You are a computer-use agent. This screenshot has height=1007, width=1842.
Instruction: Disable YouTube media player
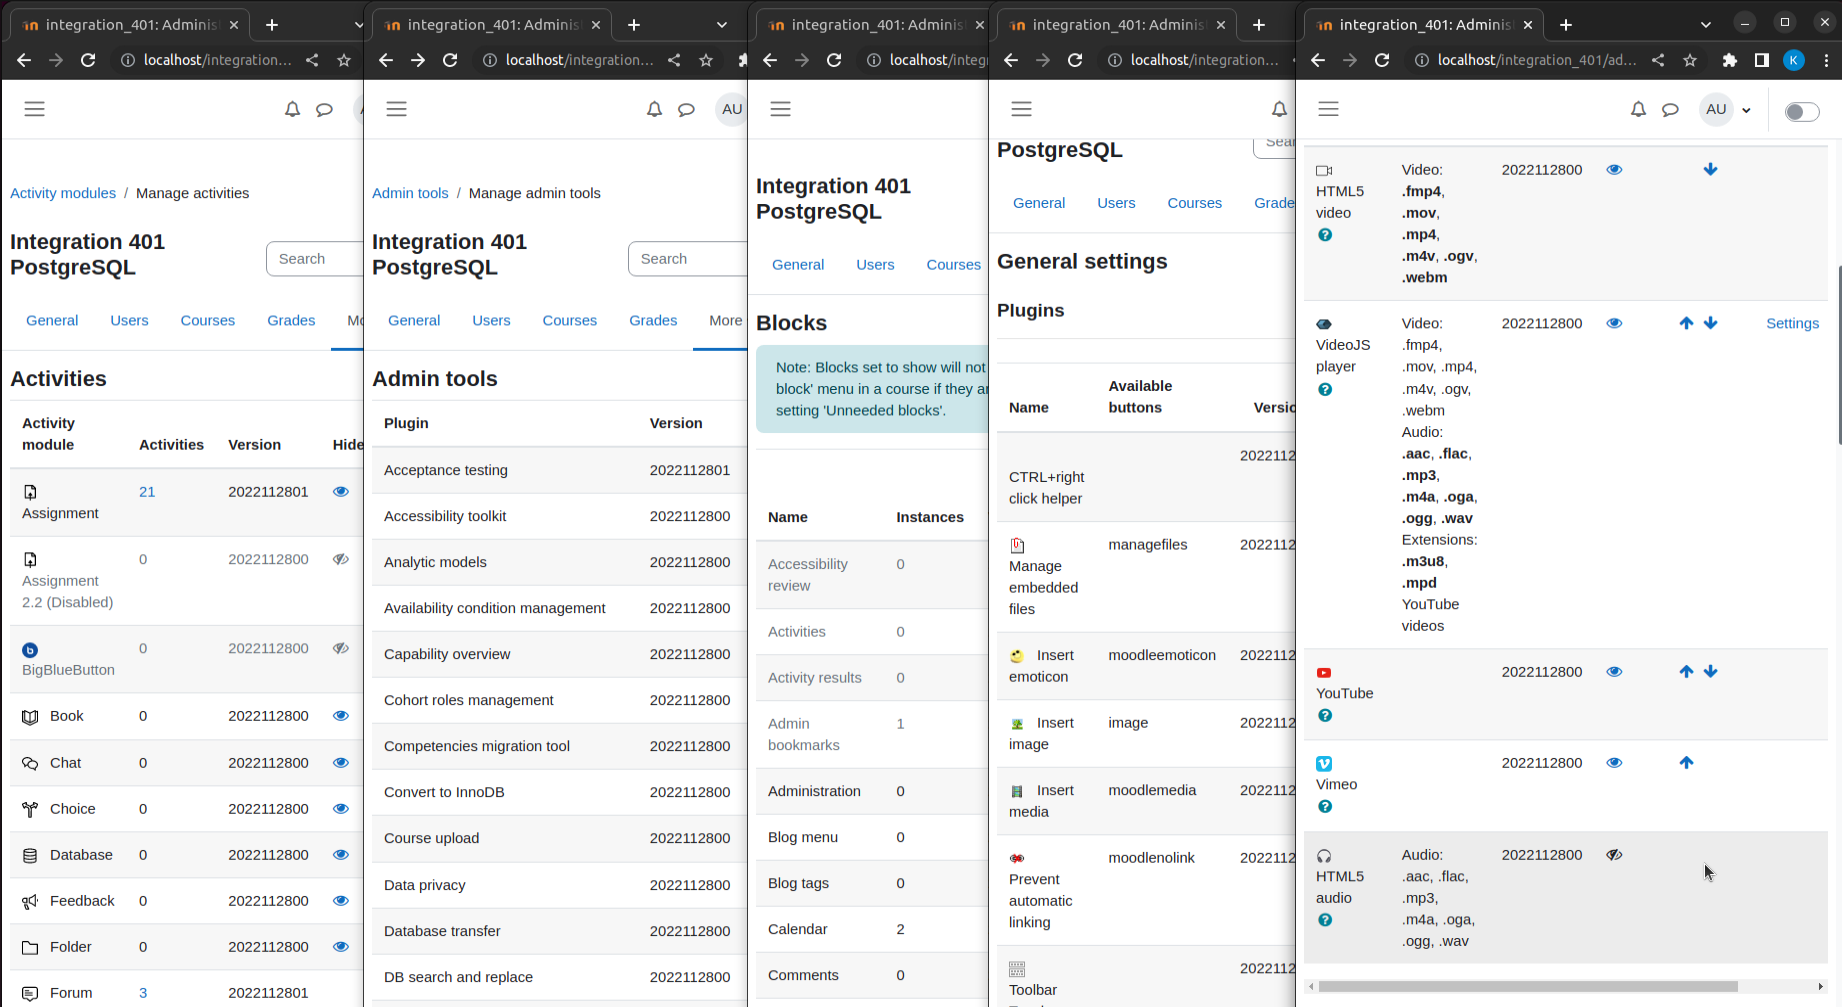point(1614,671)
